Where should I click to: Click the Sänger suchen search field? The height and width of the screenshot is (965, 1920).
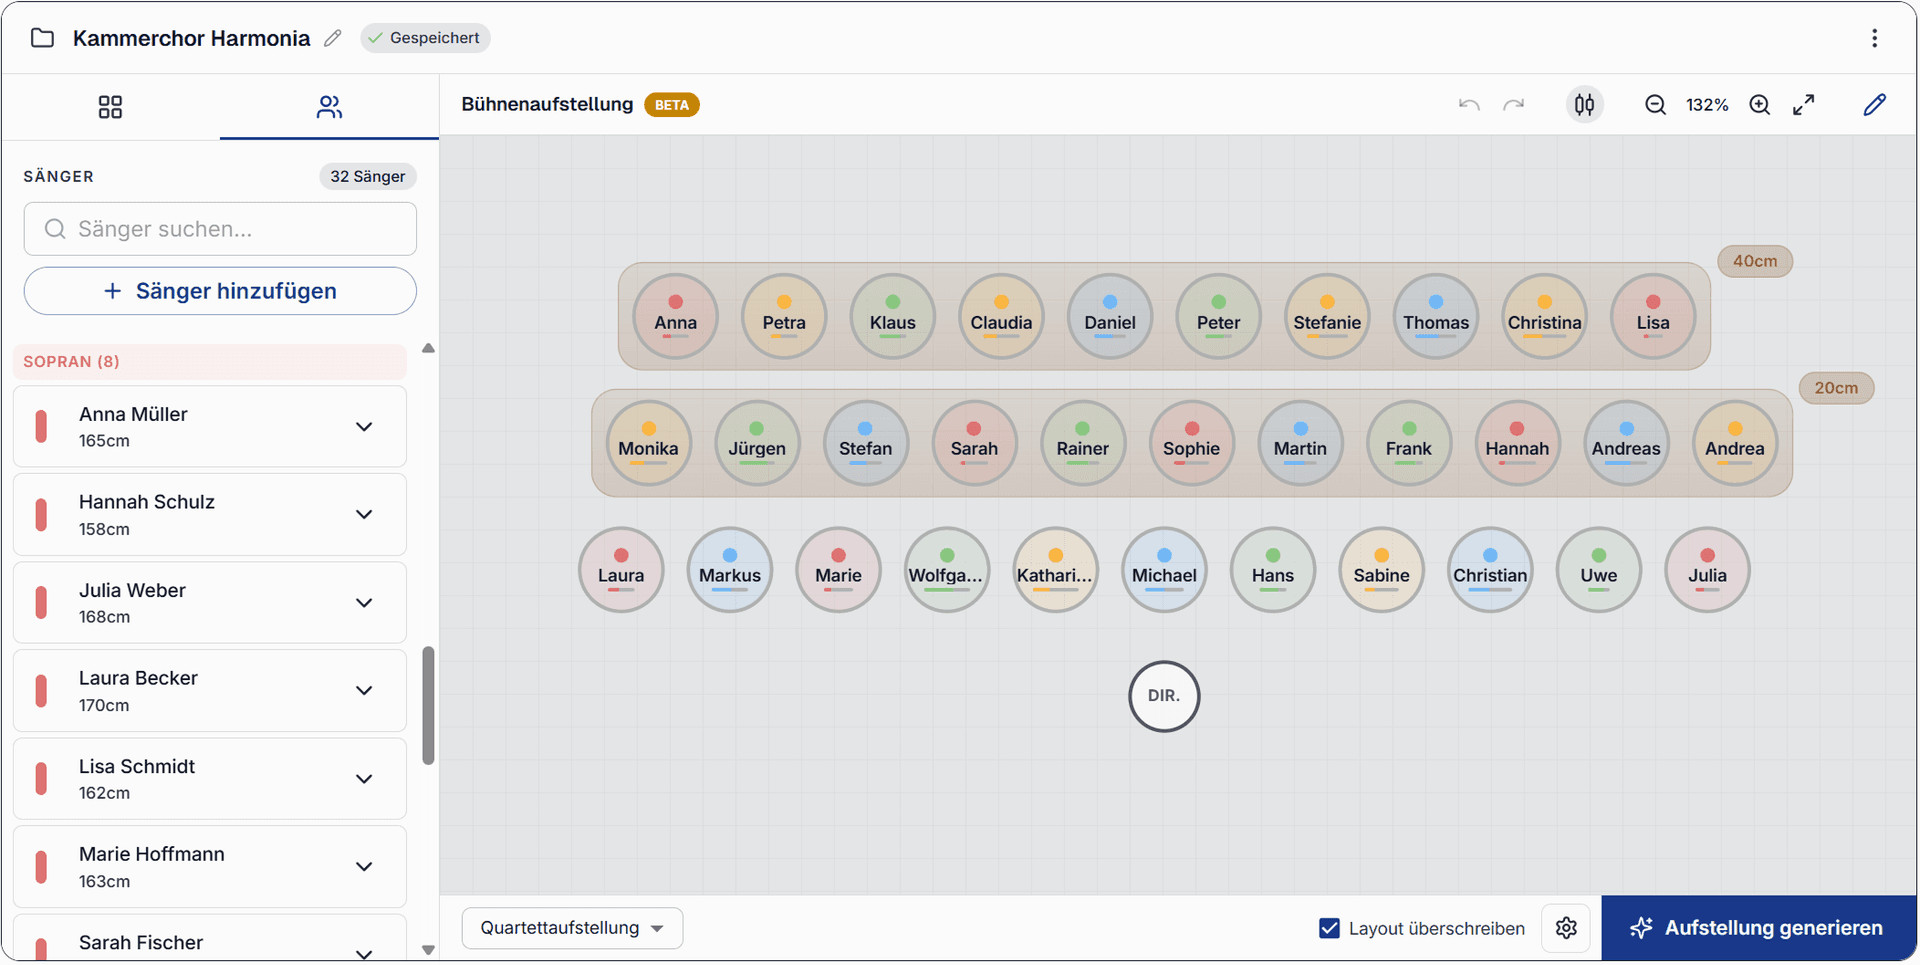coord(220,229)
